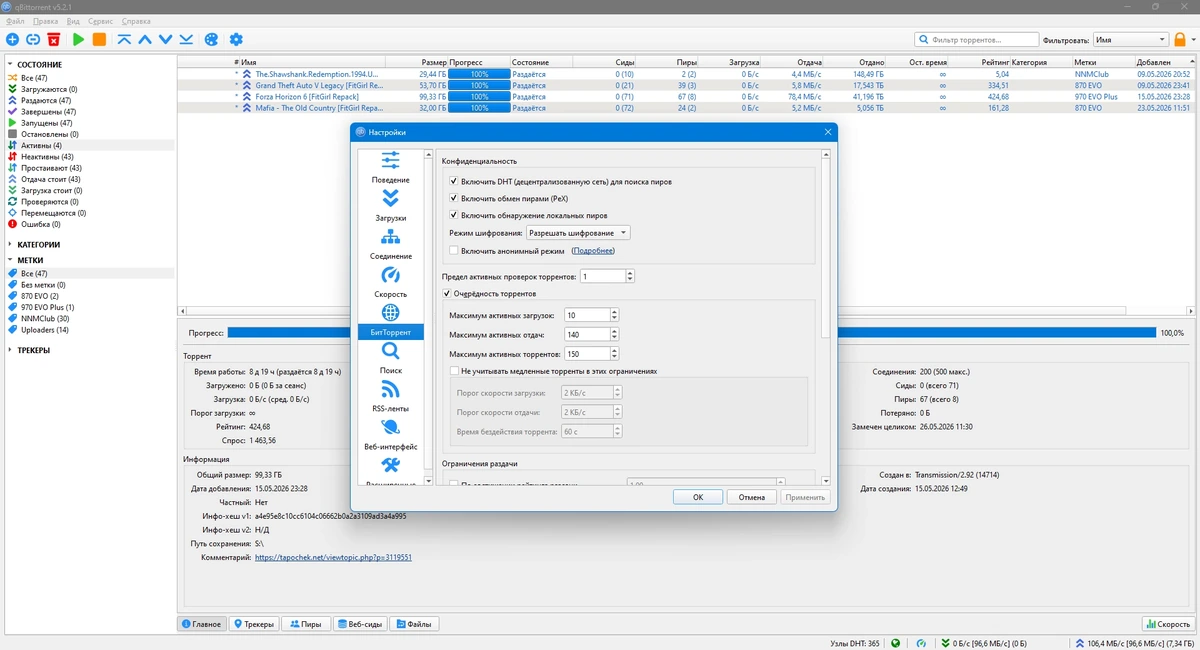Open the Сервис menu
The width and height of the screenshot is (1200, 650).
click(100, 21)
